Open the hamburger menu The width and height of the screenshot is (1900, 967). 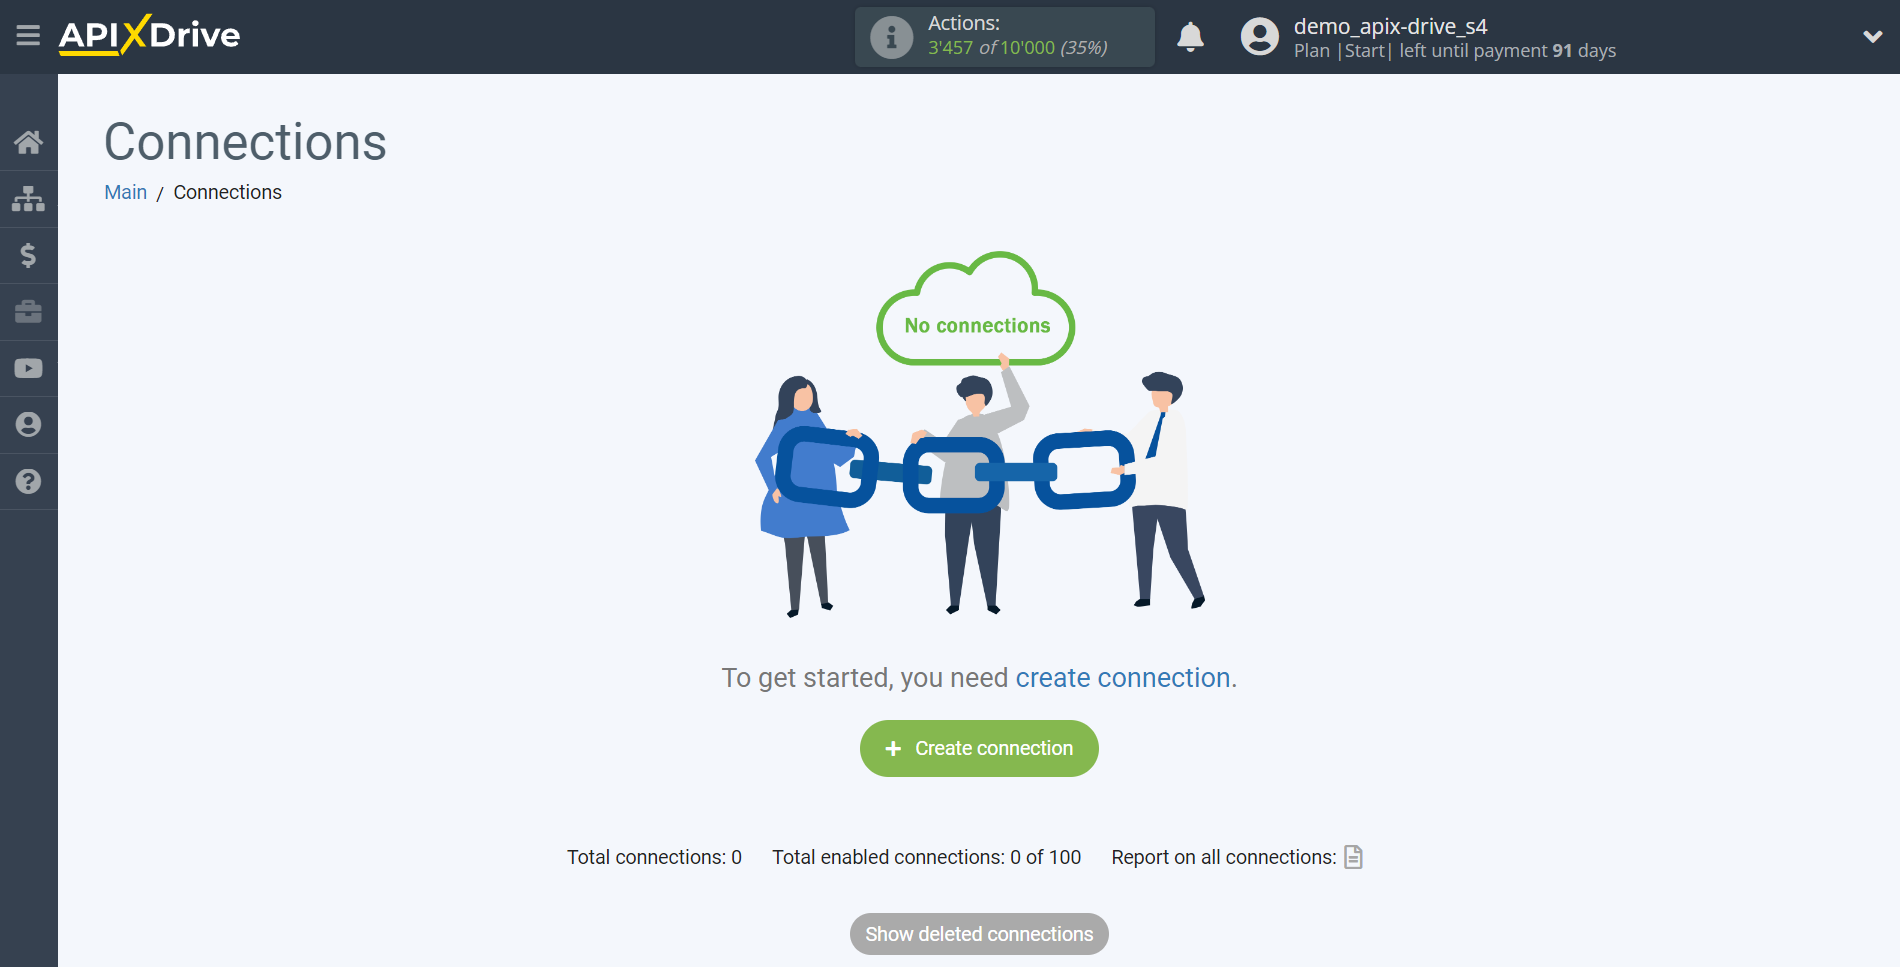28,36
